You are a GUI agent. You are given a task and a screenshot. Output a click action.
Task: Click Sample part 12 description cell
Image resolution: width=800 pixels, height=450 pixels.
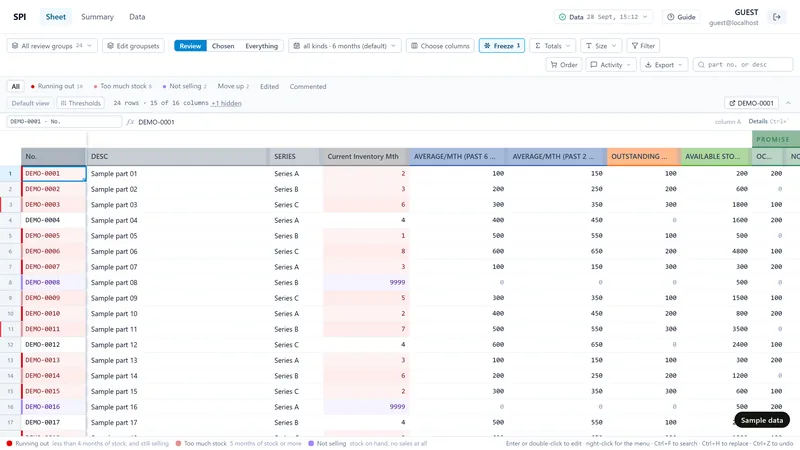pyautogui.click(x=178, y=345)
